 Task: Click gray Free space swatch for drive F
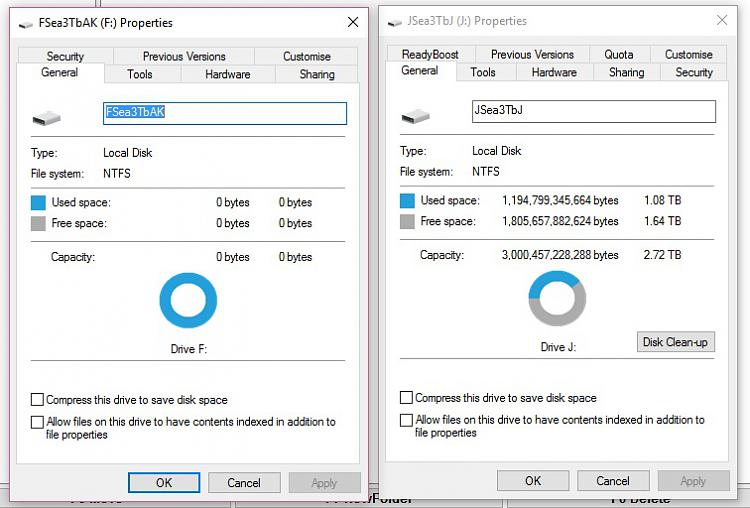click(38, 223)
